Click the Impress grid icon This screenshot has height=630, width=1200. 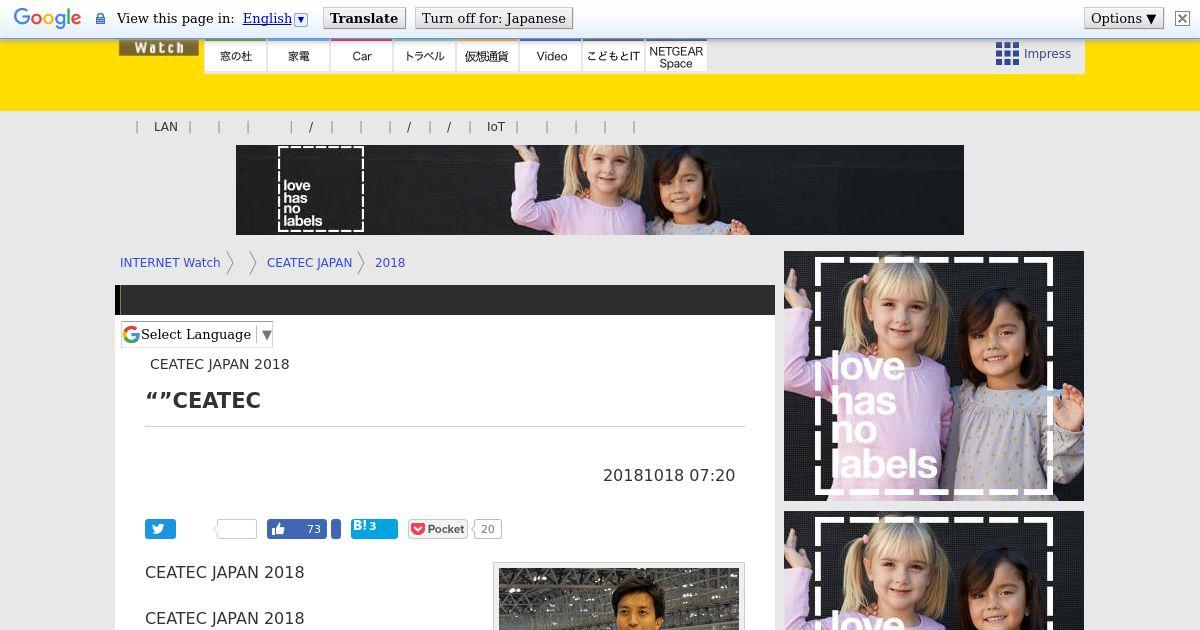pyautogui.click(x=1007, y=54)
